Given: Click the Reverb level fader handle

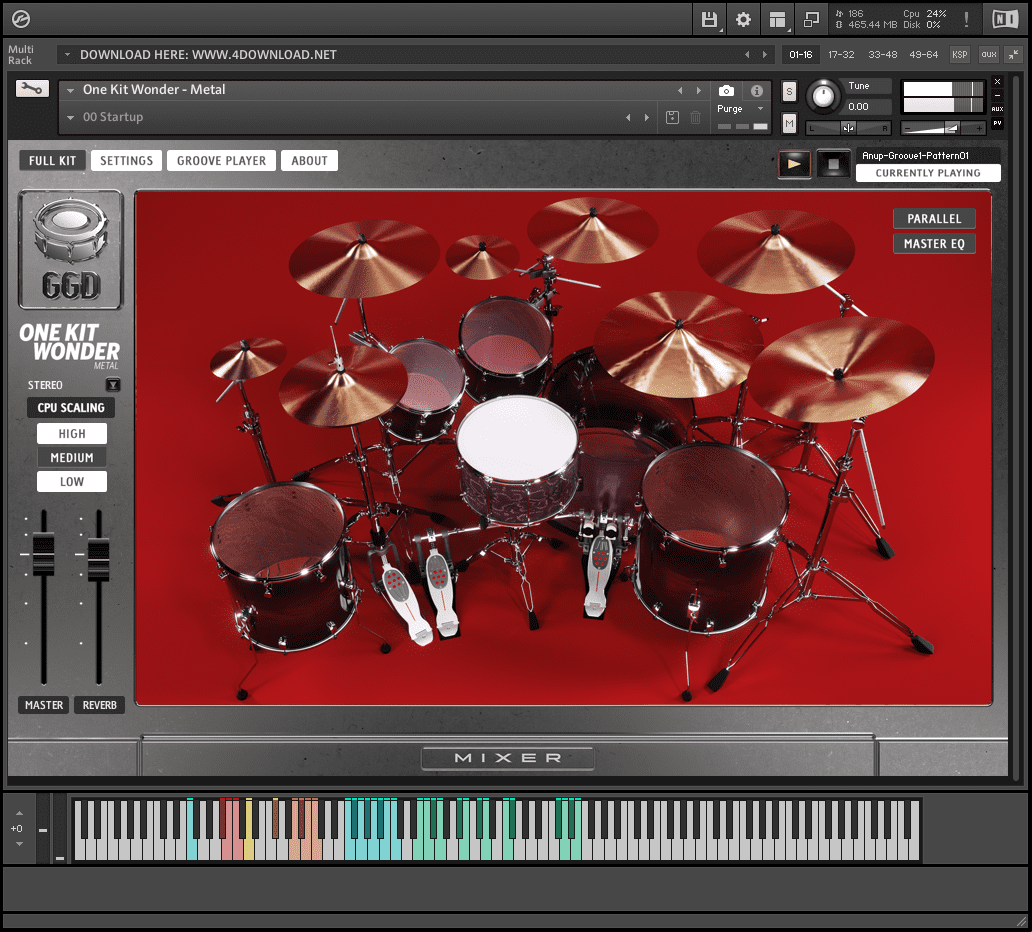Looking at the screenshot, I should click(99, 559).
